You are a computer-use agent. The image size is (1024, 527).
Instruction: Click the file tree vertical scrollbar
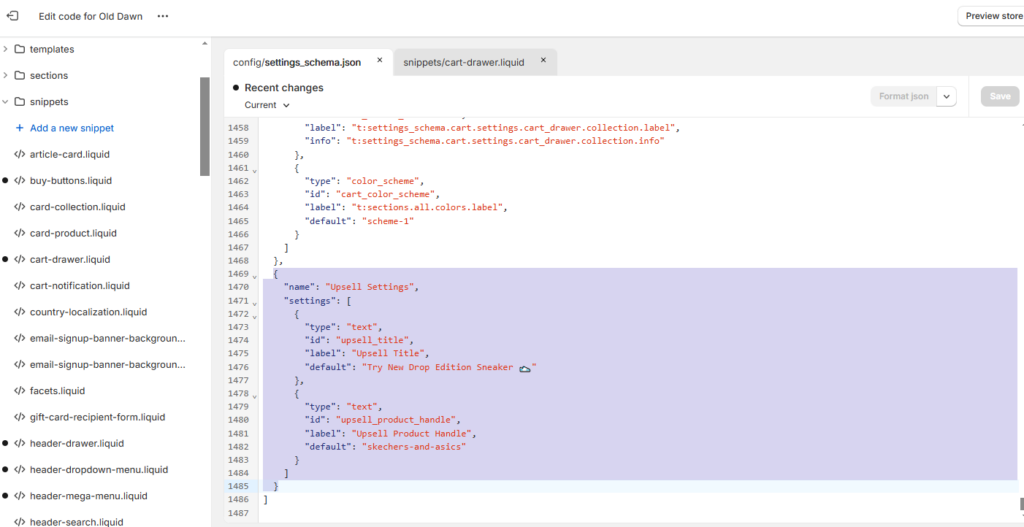coord(204,127)
